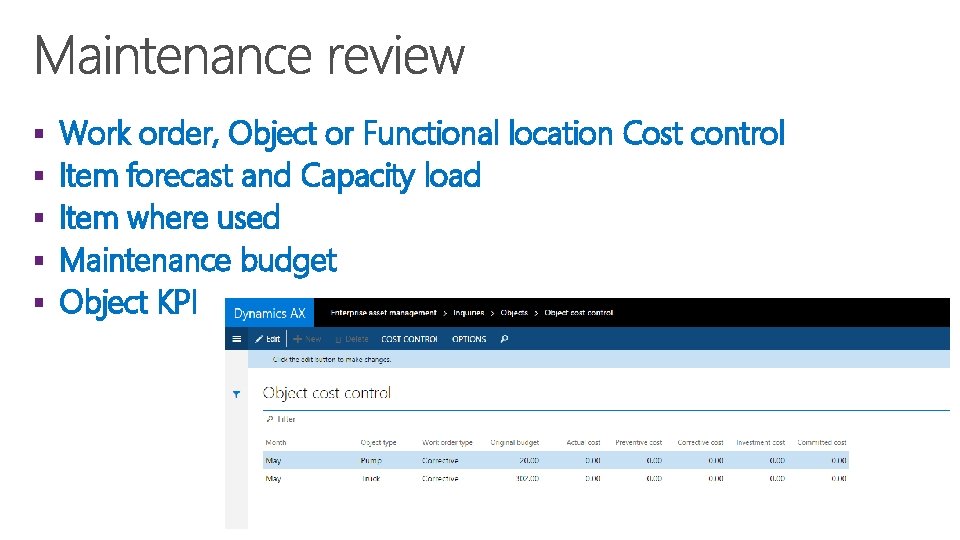Click the action bar search magnifier icon
The image size is (960, 540).
click(x=504, y=339)
